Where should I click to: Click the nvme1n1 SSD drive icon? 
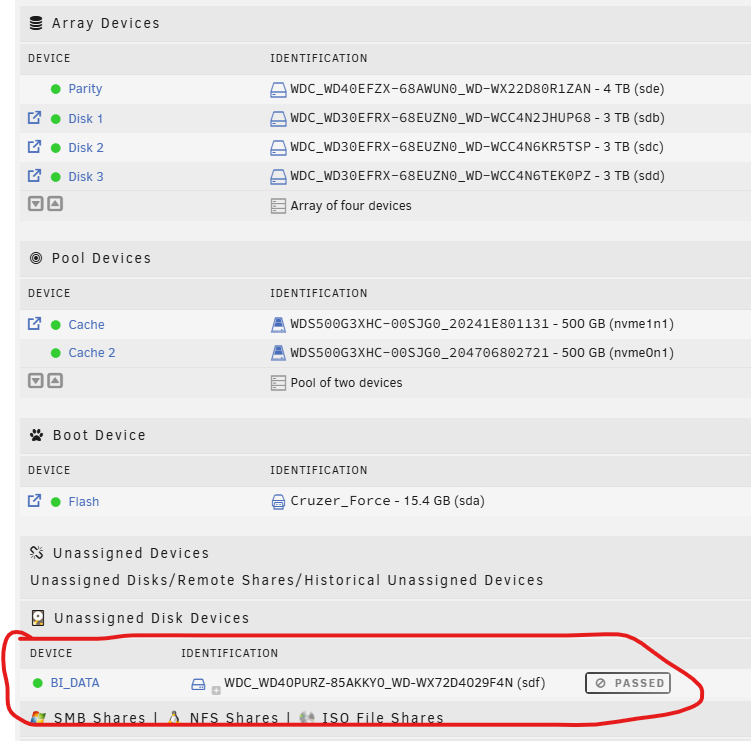(x=278, y=325)
